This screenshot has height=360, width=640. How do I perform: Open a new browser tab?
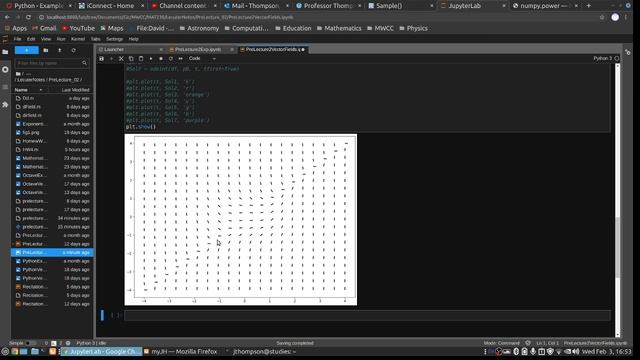point(589,6)
